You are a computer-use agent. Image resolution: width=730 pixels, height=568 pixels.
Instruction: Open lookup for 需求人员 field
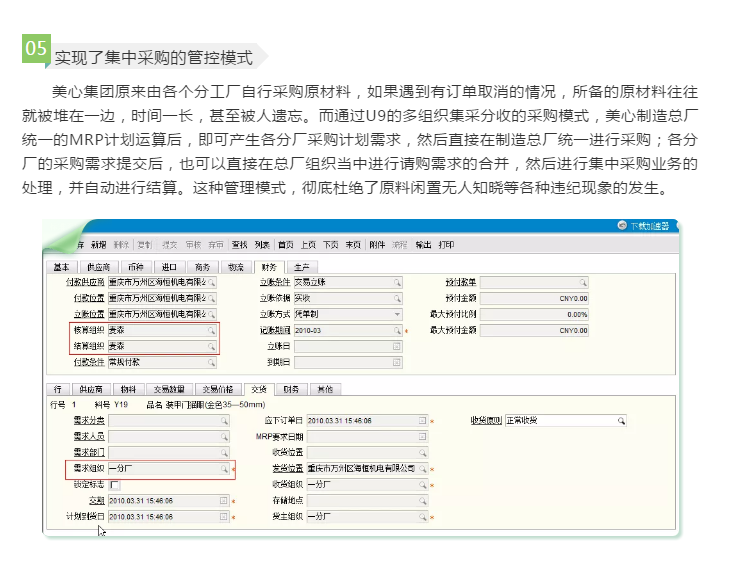point(224,437)
